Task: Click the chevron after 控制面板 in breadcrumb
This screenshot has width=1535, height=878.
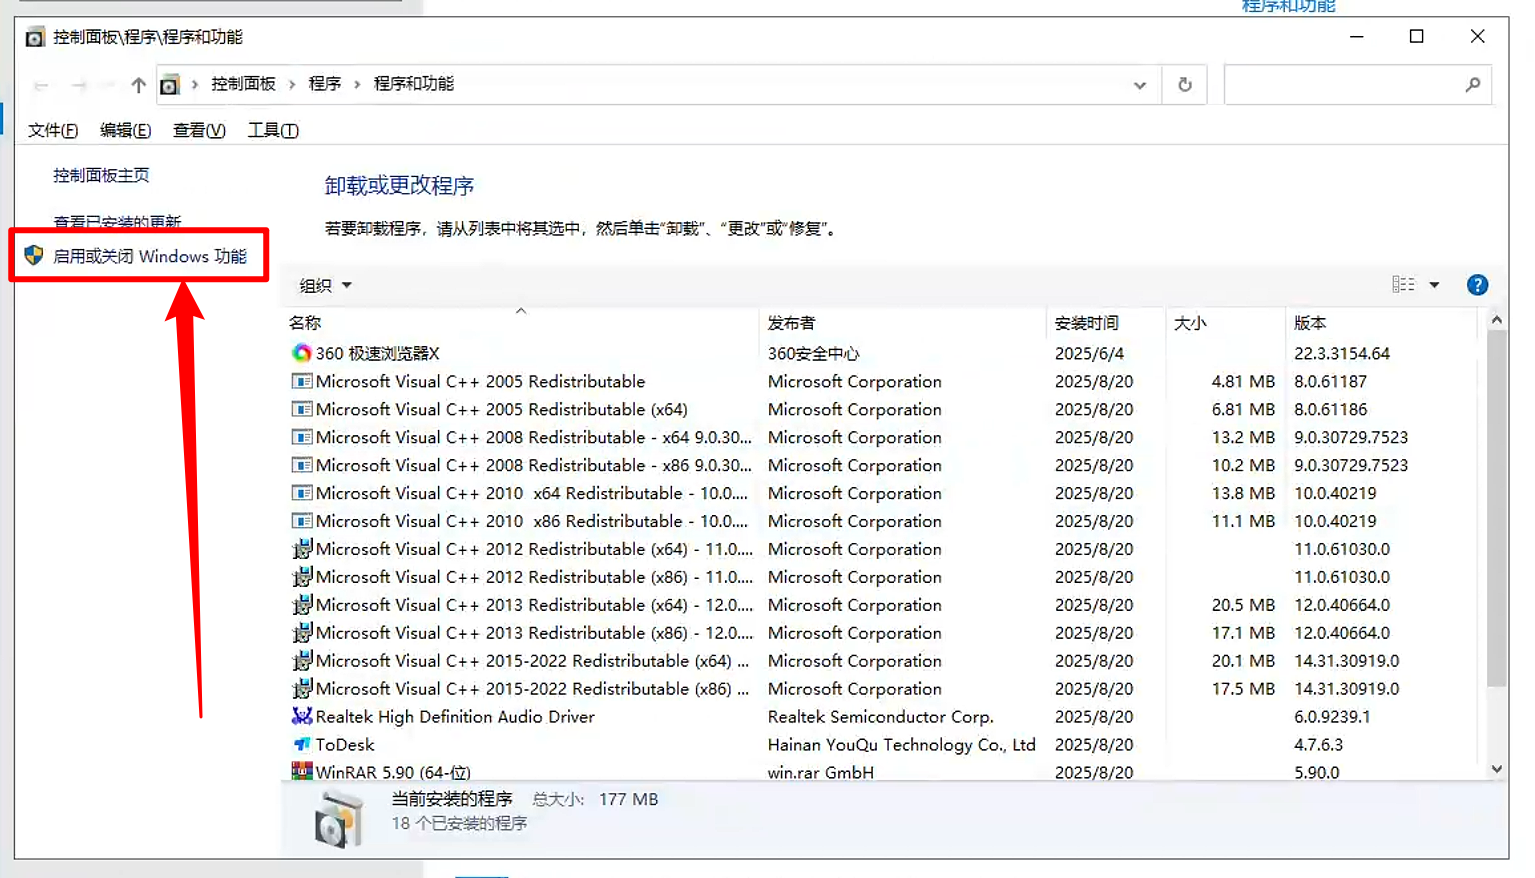Action: point(291,85)
